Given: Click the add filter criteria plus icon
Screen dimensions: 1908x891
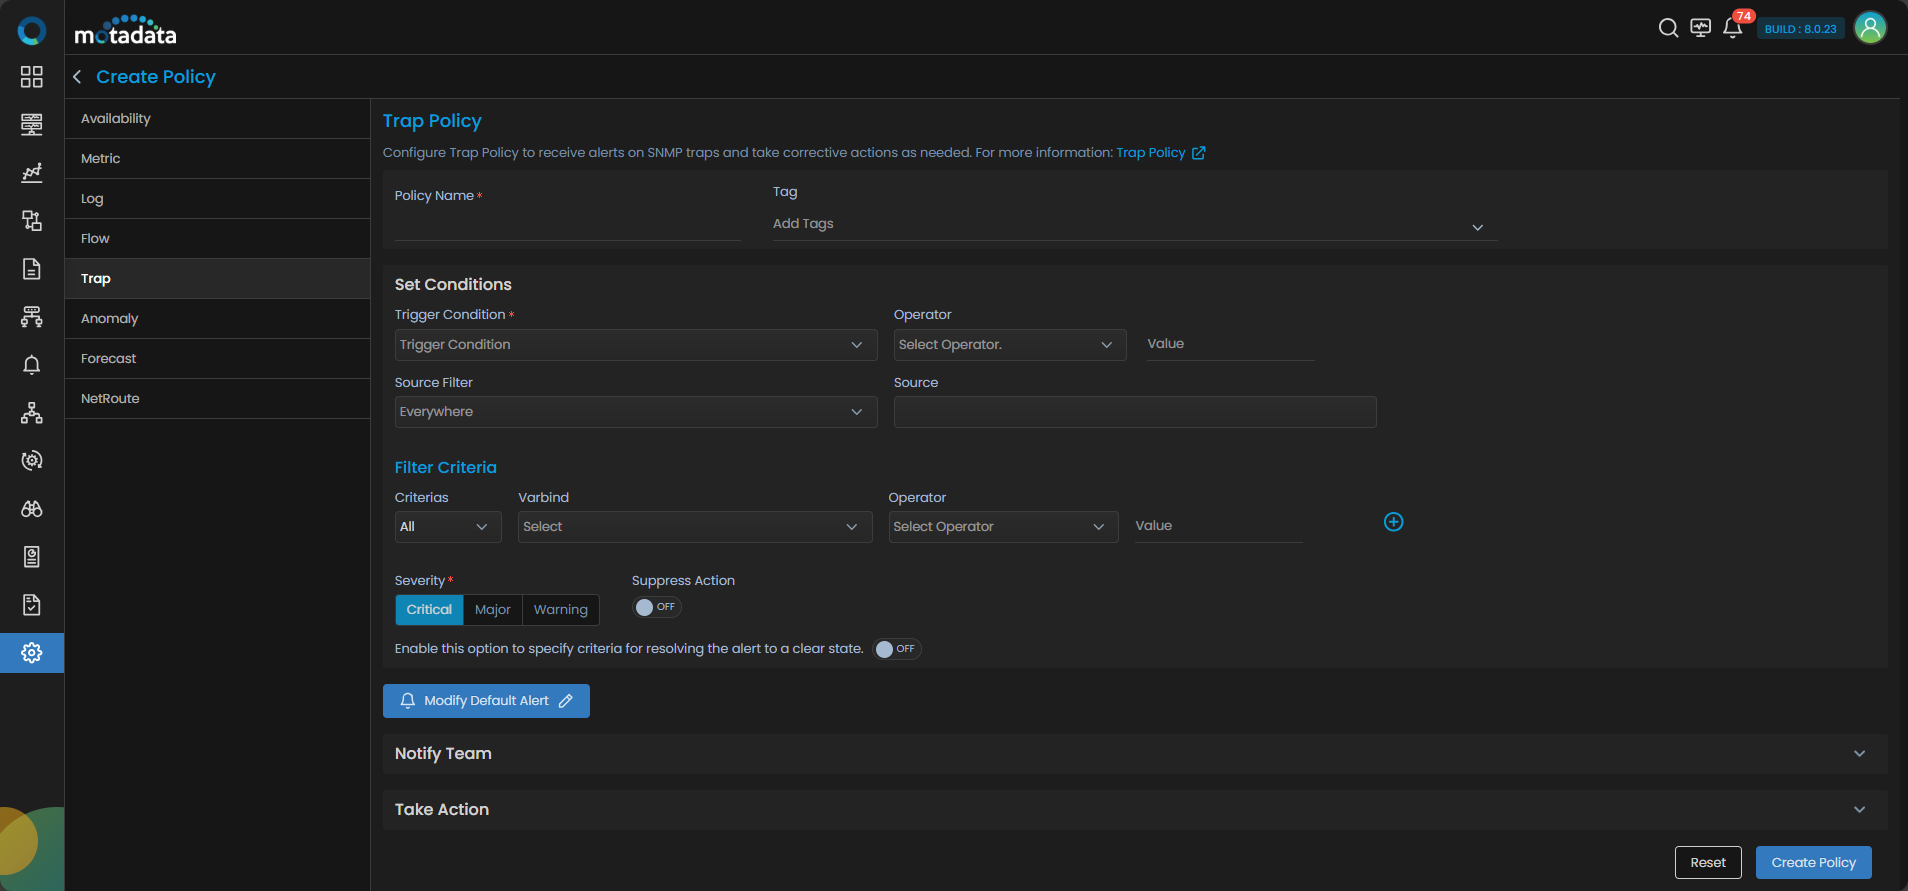Looking at the screenshot, I should [x=1393, y=522].
